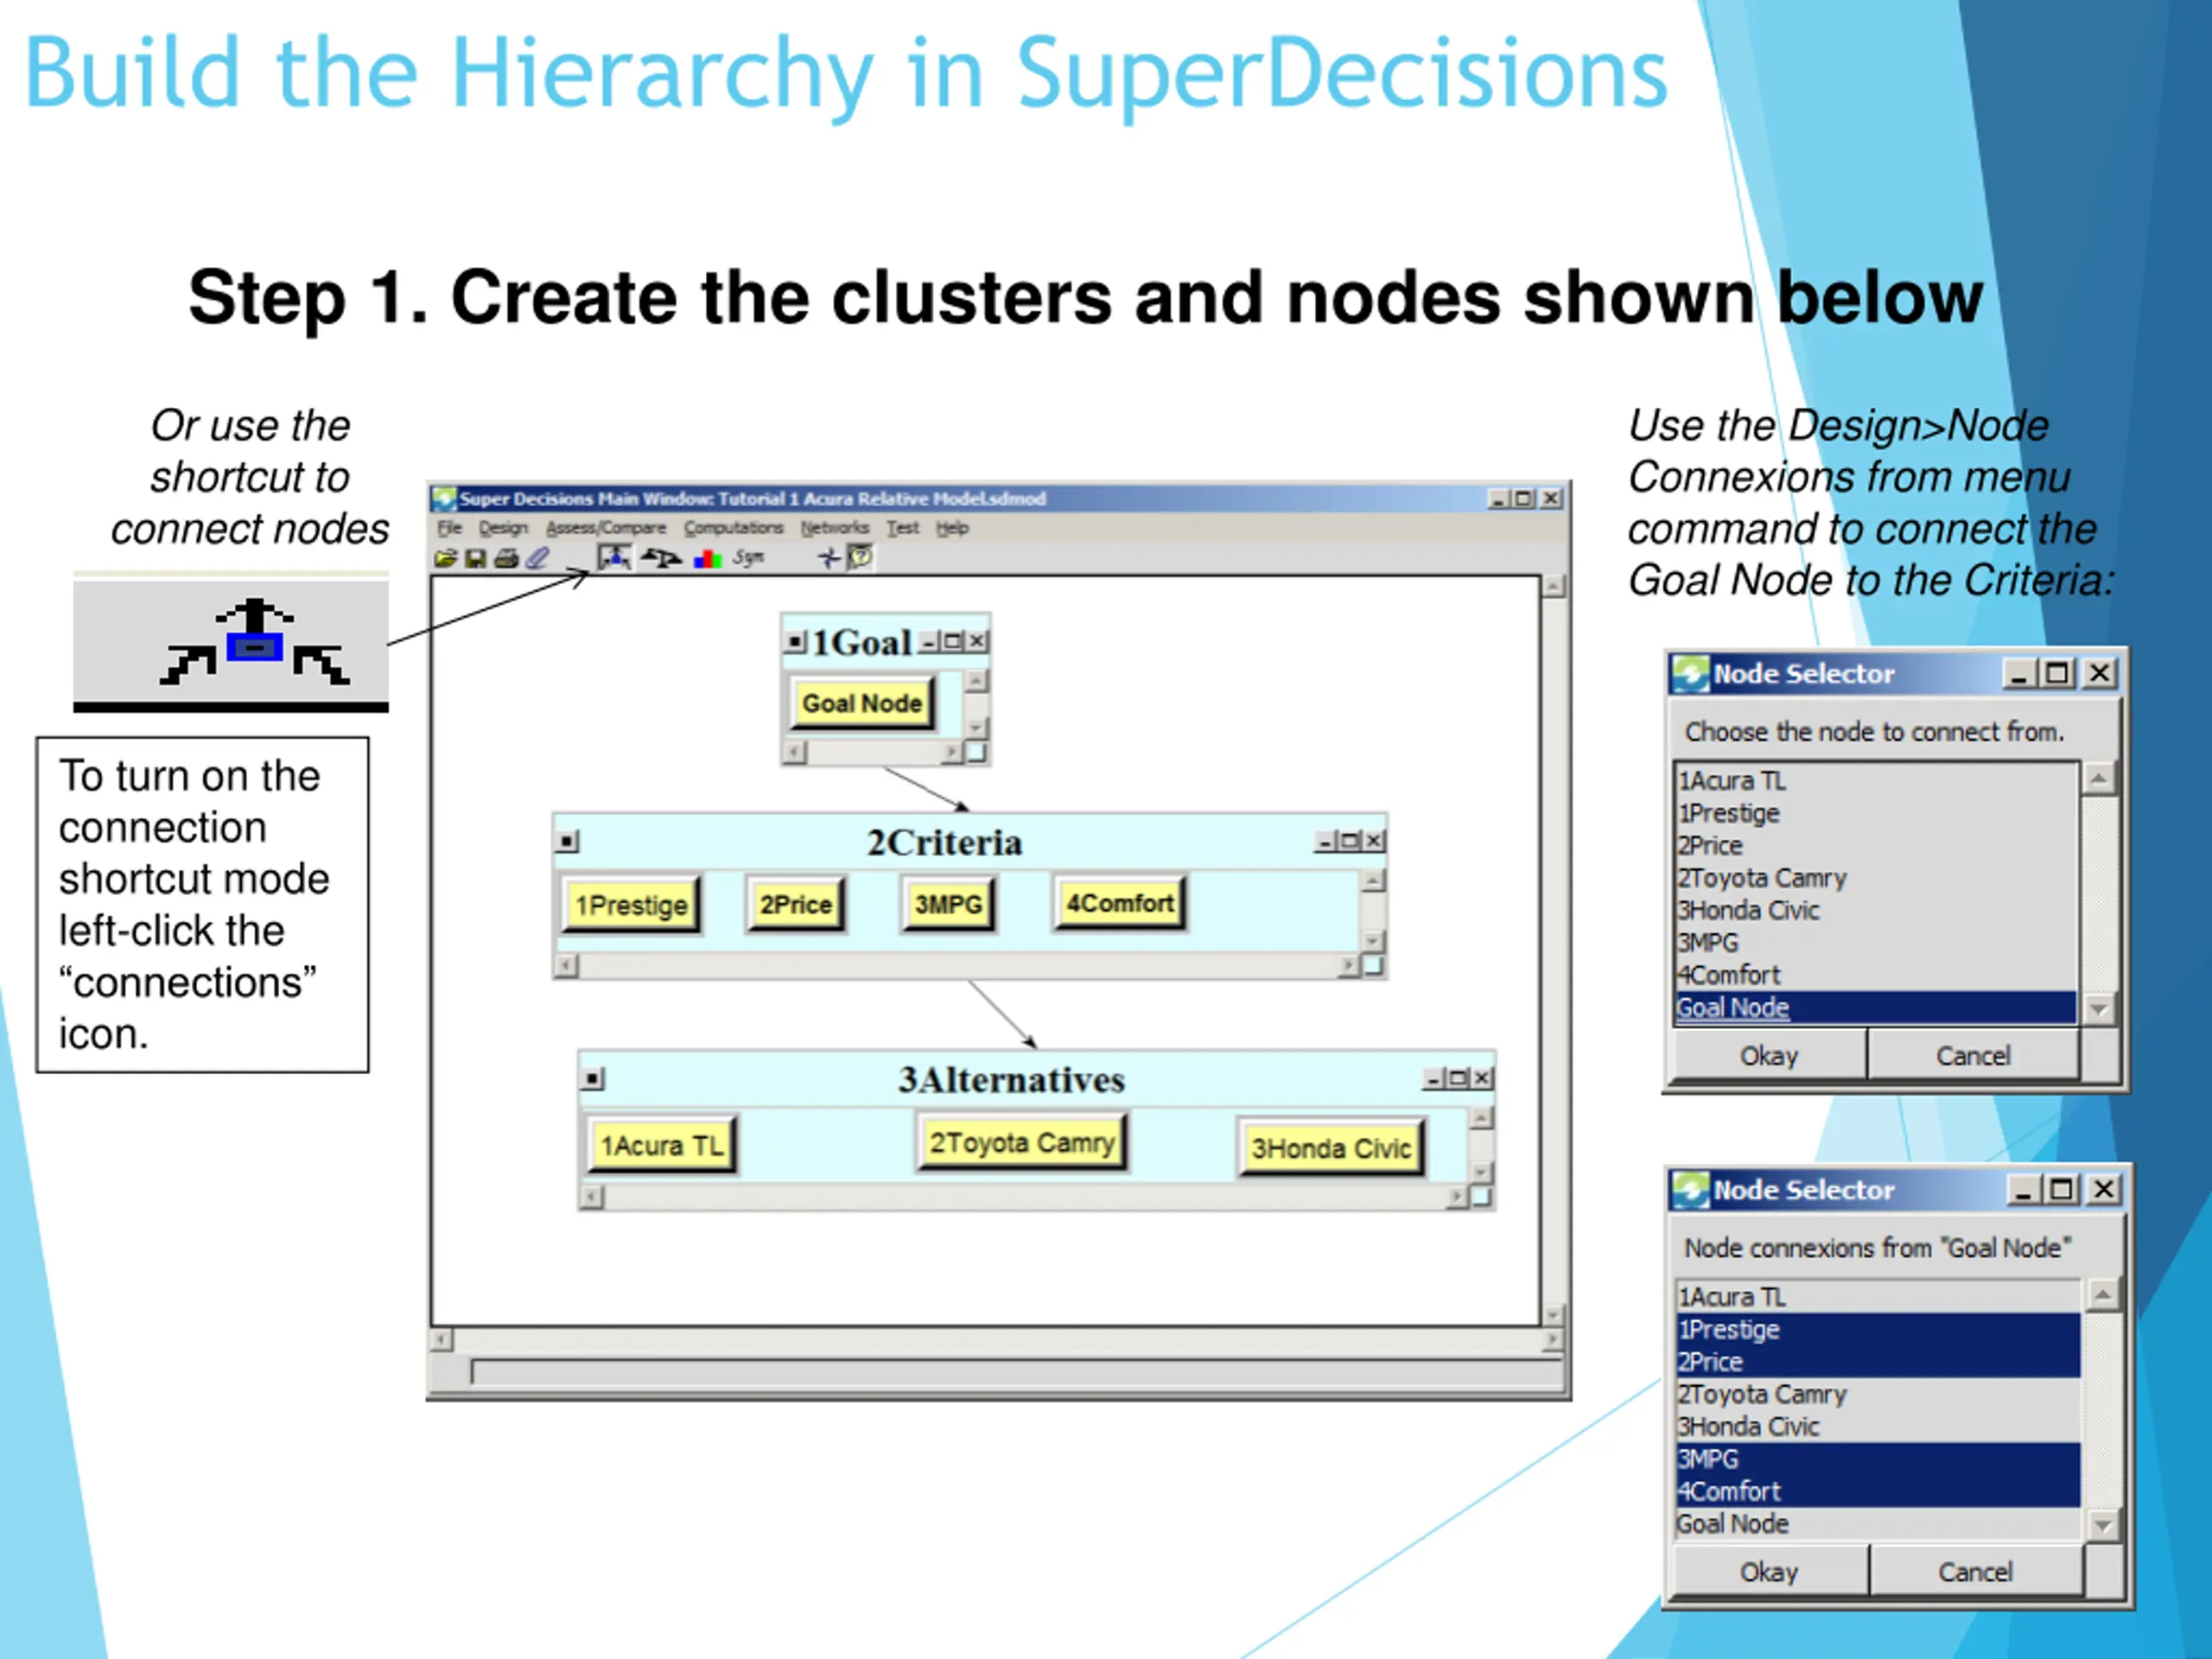The width and height of the screenshot is (2212, 1659).
Task: Select the 2Price node in 2Criteria
Action: [x=796, y=904]
